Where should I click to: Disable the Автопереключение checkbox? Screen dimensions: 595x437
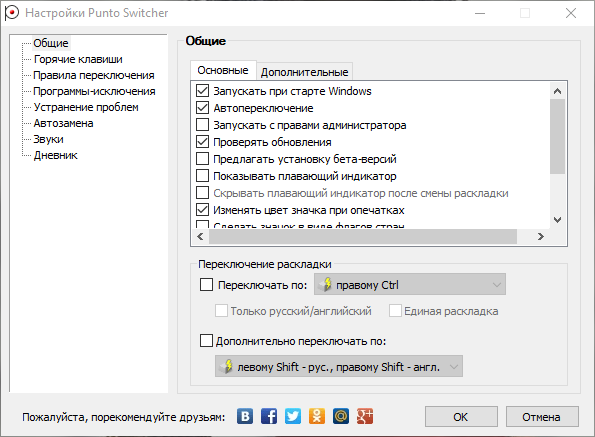point(202,108)
